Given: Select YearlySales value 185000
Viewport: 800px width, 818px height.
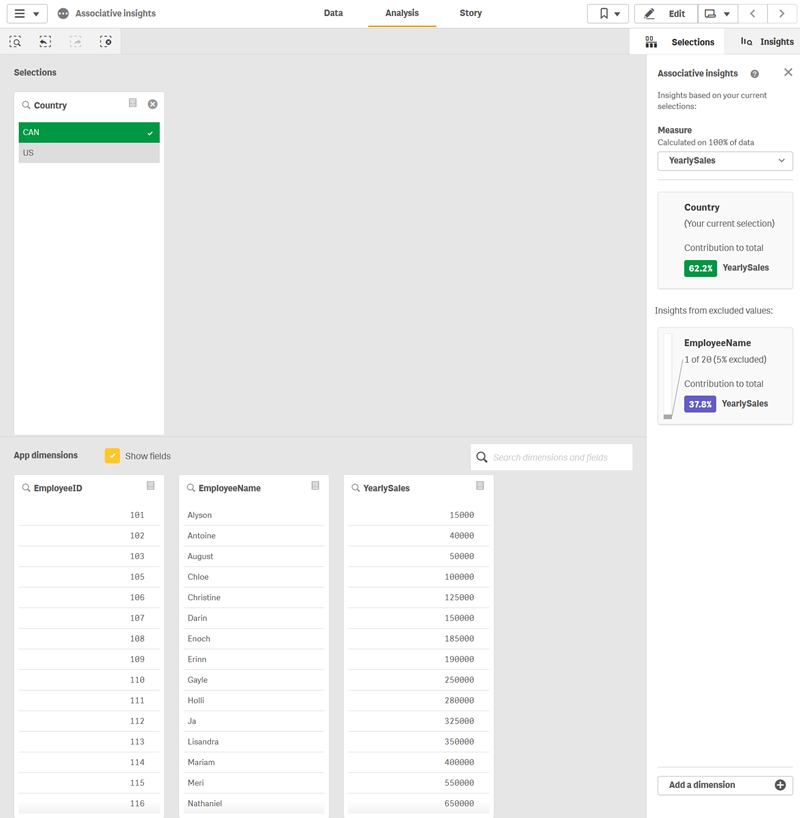Looking at the screenshot, I should 419,639.
